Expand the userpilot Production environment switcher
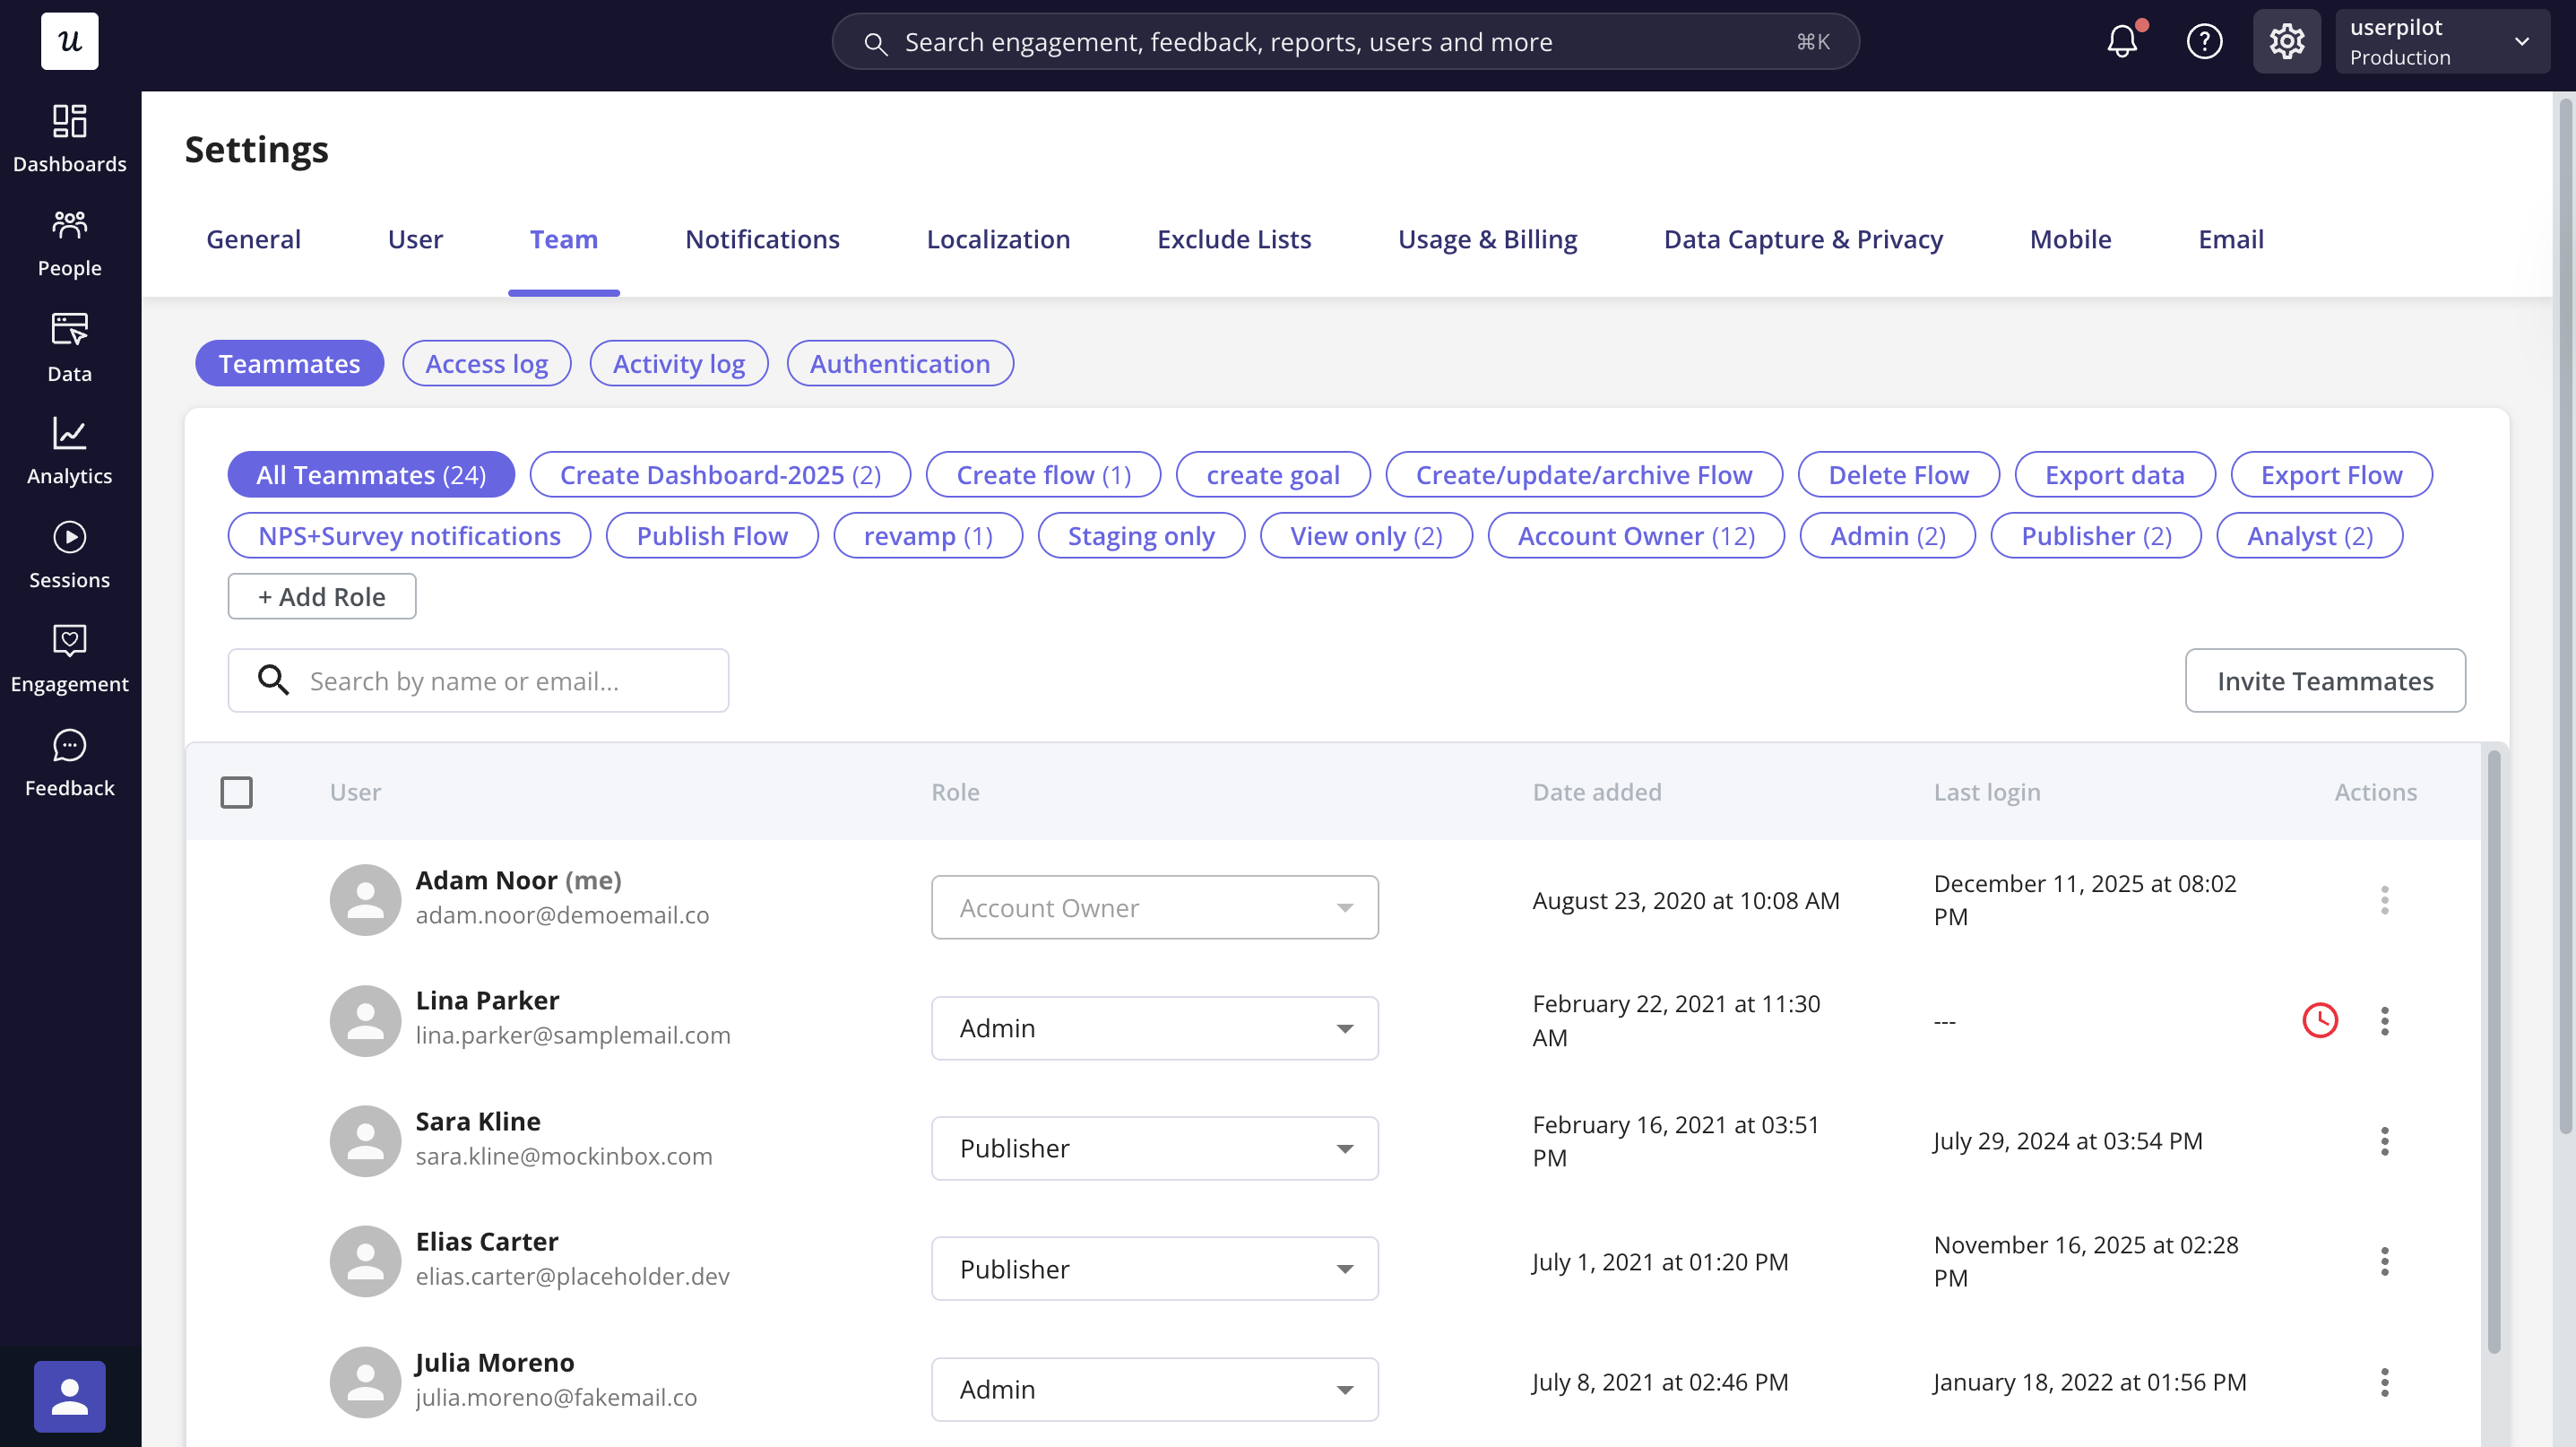This screenshot has height=1447, width=2576. point(2441,41)
